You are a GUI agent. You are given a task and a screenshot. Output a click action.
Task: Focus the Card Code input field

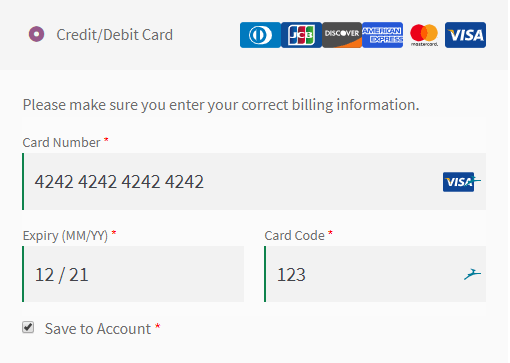click(375, 274)
